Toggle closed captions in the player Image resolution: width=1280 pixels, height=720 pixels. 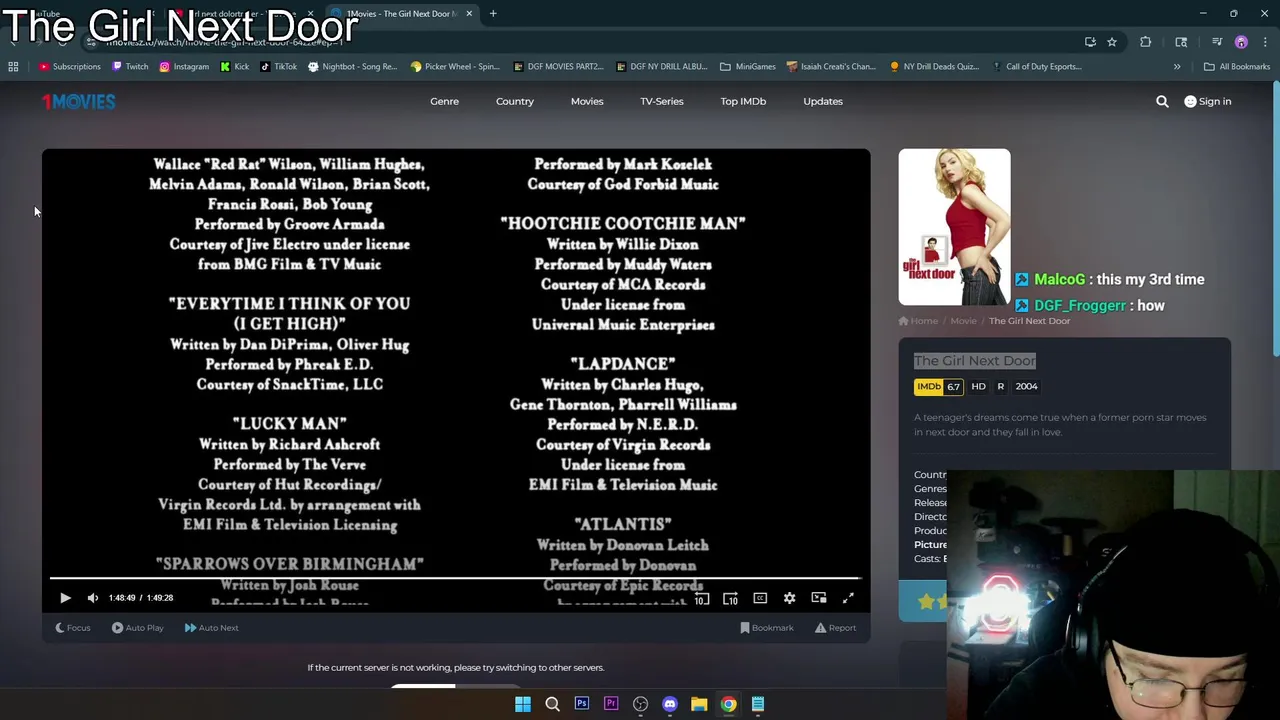tap(760, 598)
